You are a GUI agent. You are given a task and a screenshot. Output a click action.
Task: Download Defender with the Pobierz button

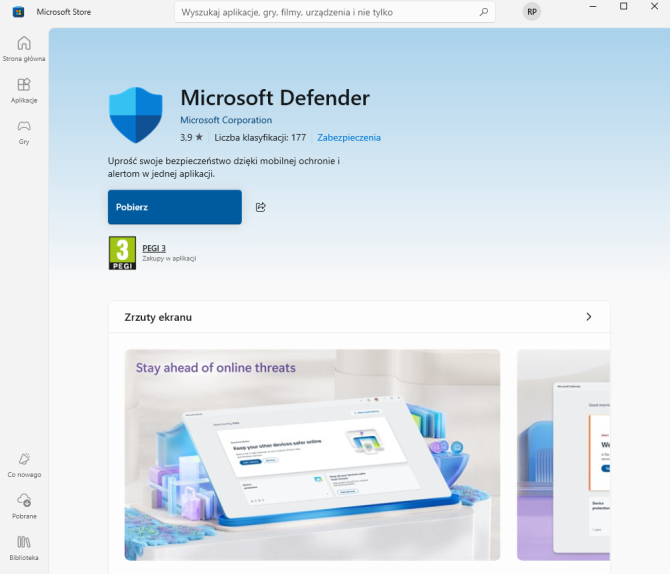[175, 207]
